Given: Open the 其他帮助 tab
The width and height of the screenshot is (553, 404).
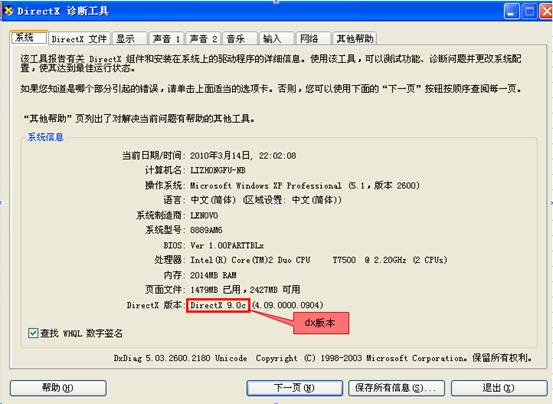Looking at the screenshot, I should (x=355, y=38).
